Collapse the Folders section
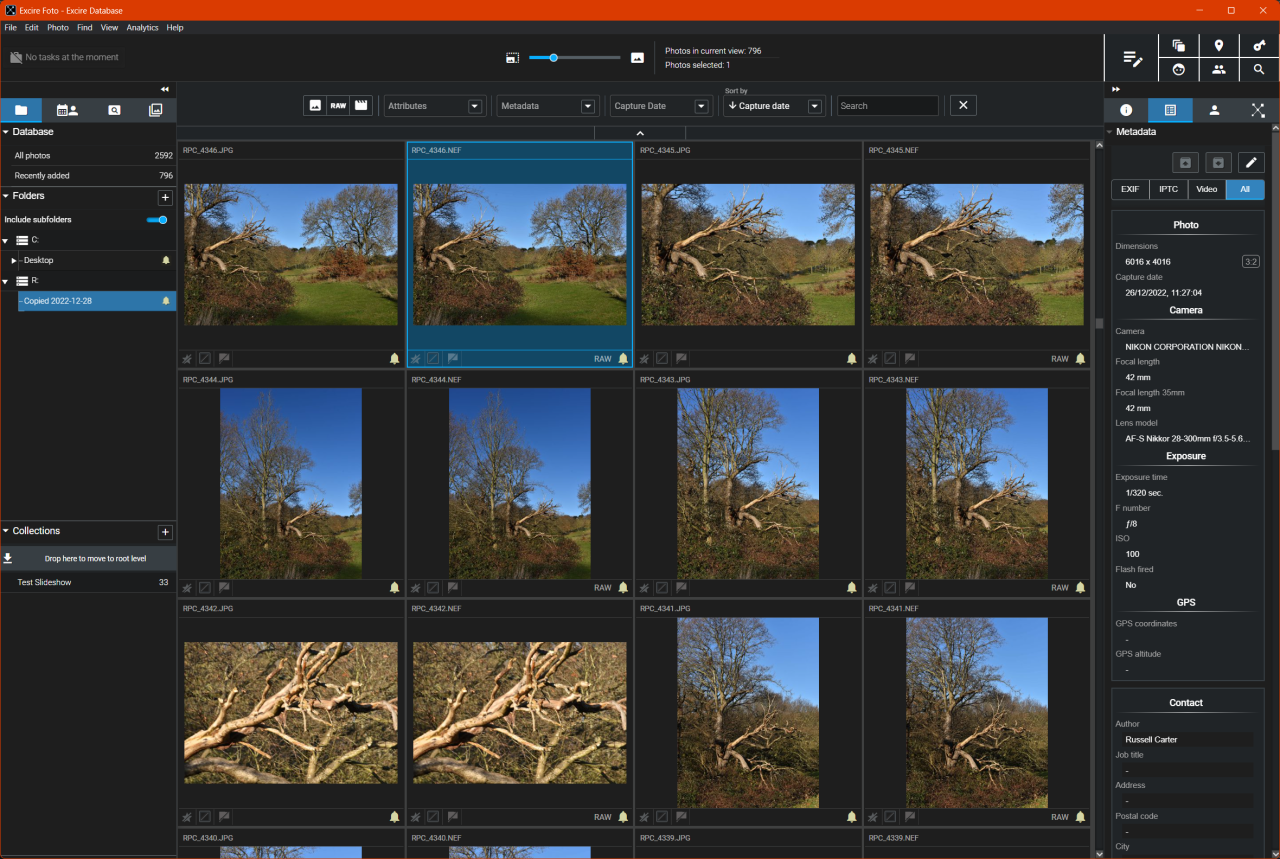The width and height of the screenshot is (1280, 859). 5,196
